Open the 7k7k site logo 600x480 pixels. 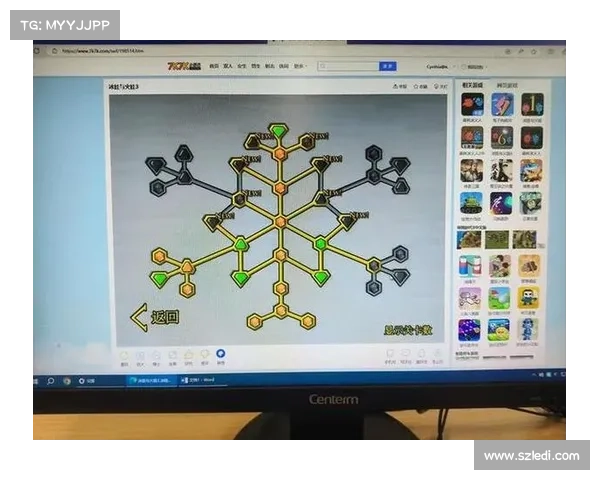[181, 66]
